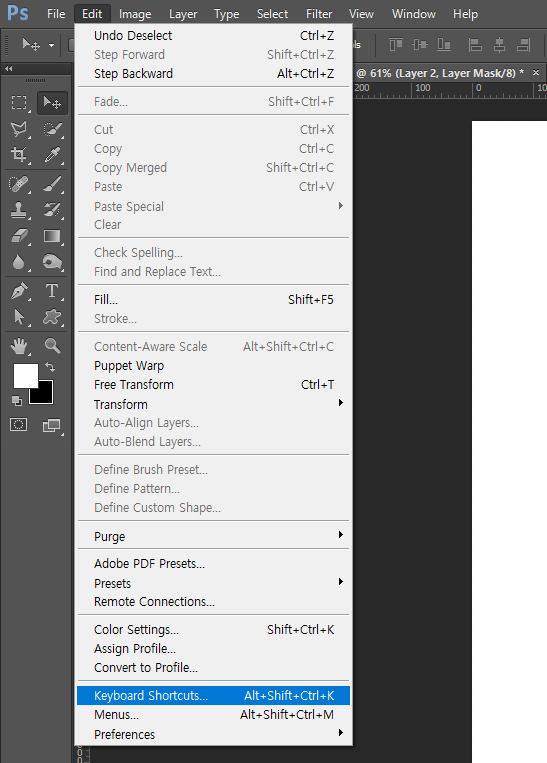Select the Hand tool
Screen dimensions: 547x763
(19, 346)
